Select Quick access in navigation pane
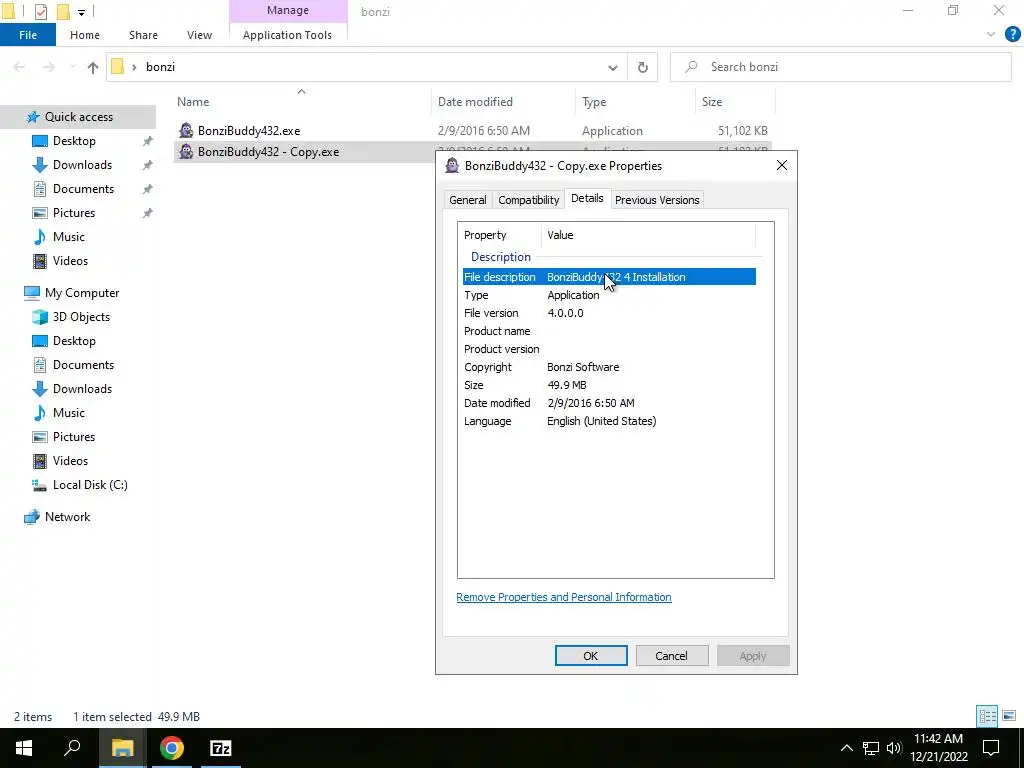This screenshot has height=768, width=1024. tap(78, 117)
